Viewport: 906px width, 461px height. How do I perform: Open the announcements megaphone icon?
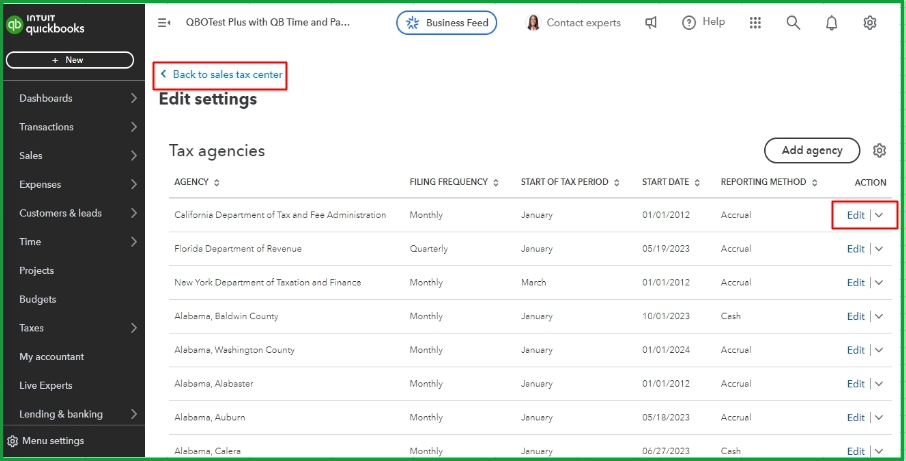tap(651, 23)
